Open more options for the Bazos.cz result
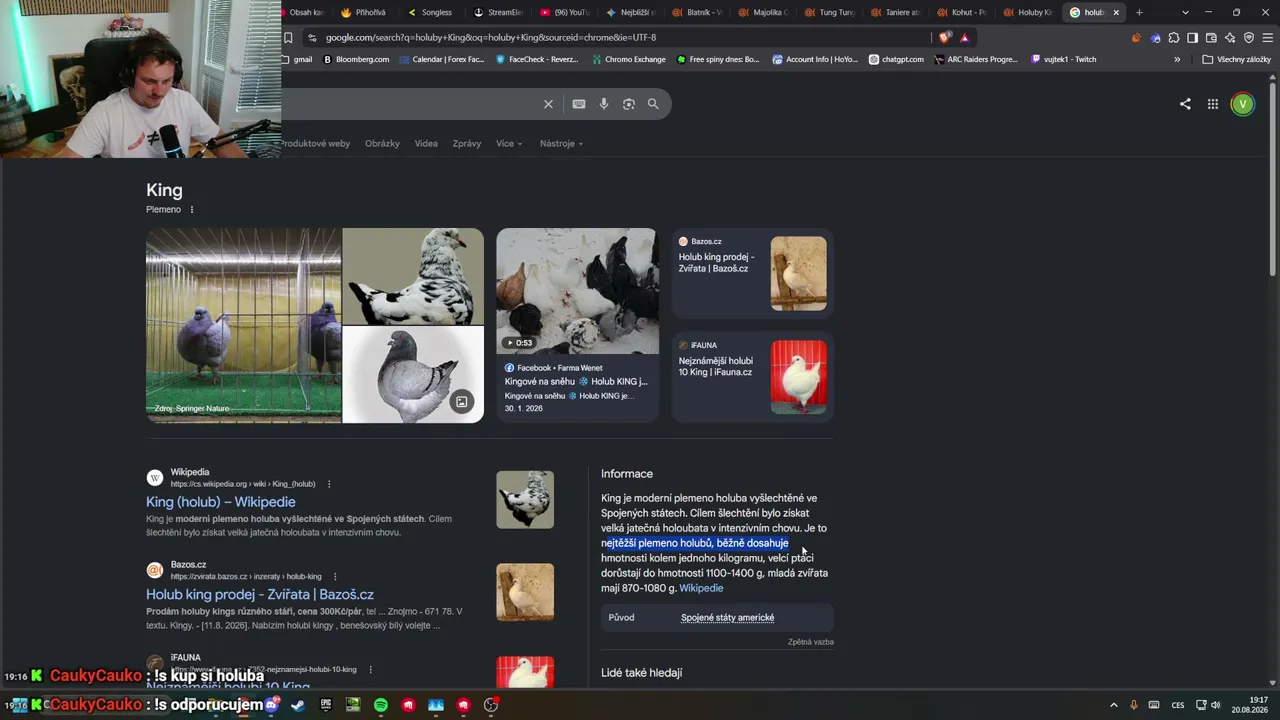This screenshot has width=1280, height=720. (x=335, y=577)
